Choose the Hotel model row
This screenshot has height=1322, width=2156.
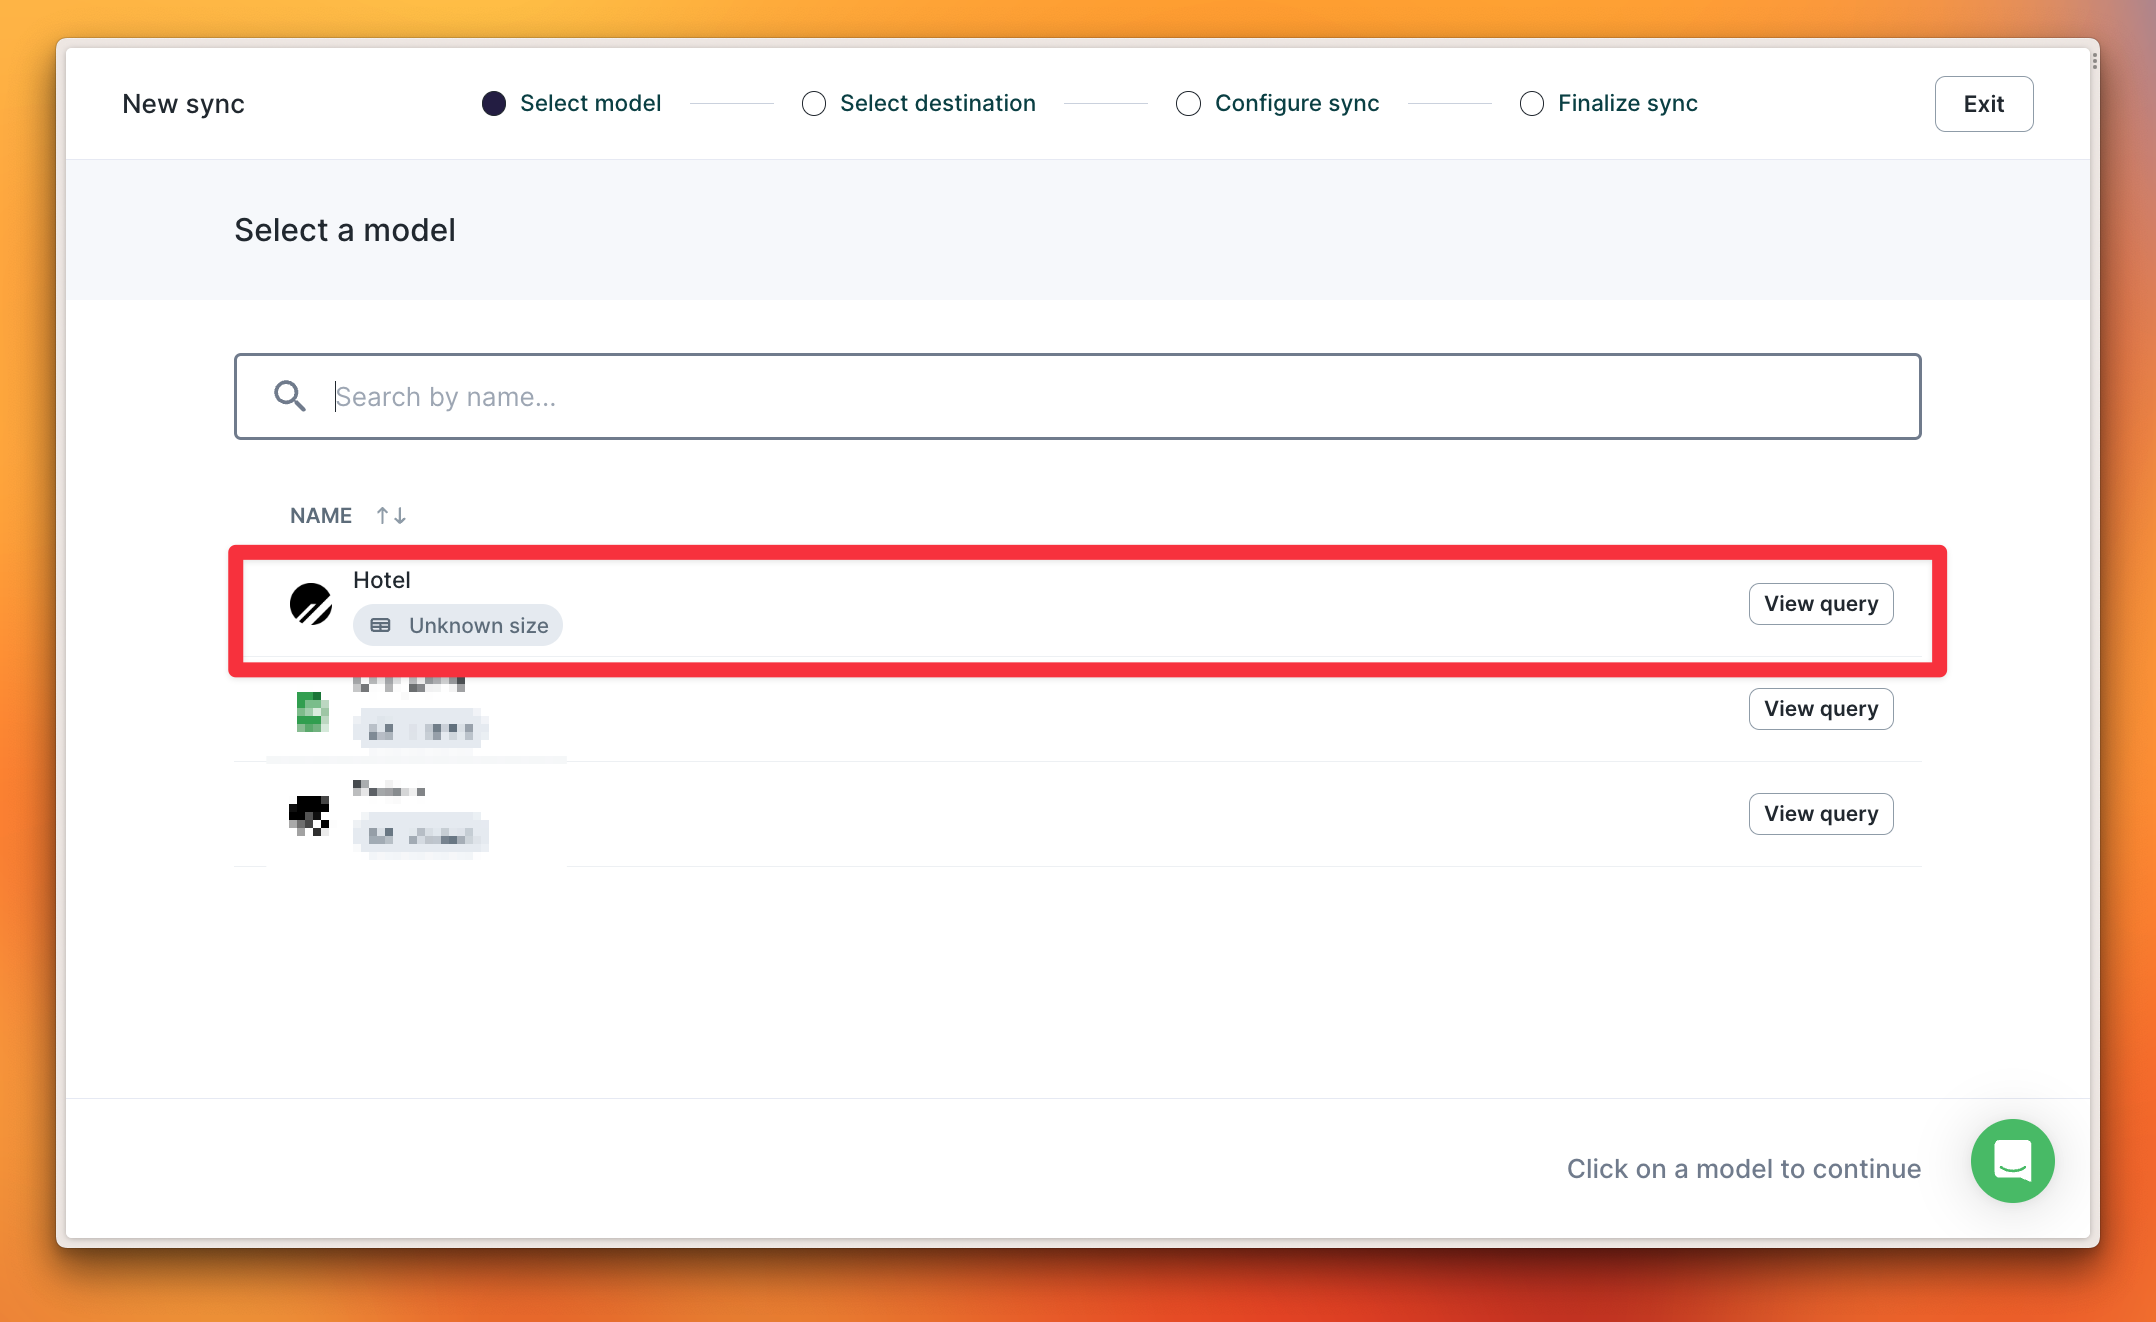coord(1000,604)
